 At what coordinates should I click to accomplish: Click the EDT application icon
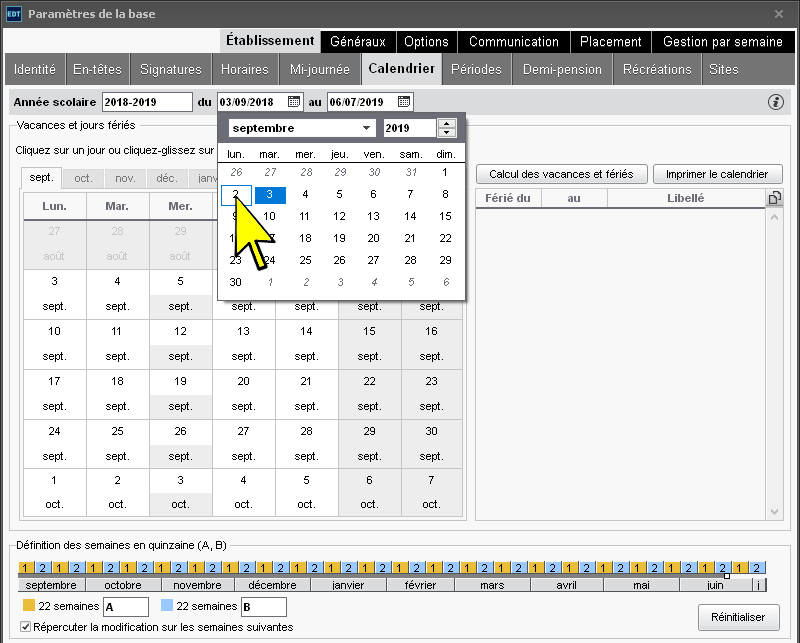14,14
